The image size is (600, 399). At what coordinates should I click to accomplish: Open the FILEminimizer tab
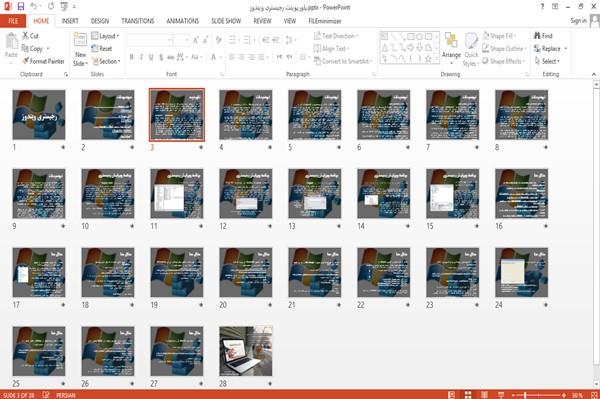click(325, 21)
